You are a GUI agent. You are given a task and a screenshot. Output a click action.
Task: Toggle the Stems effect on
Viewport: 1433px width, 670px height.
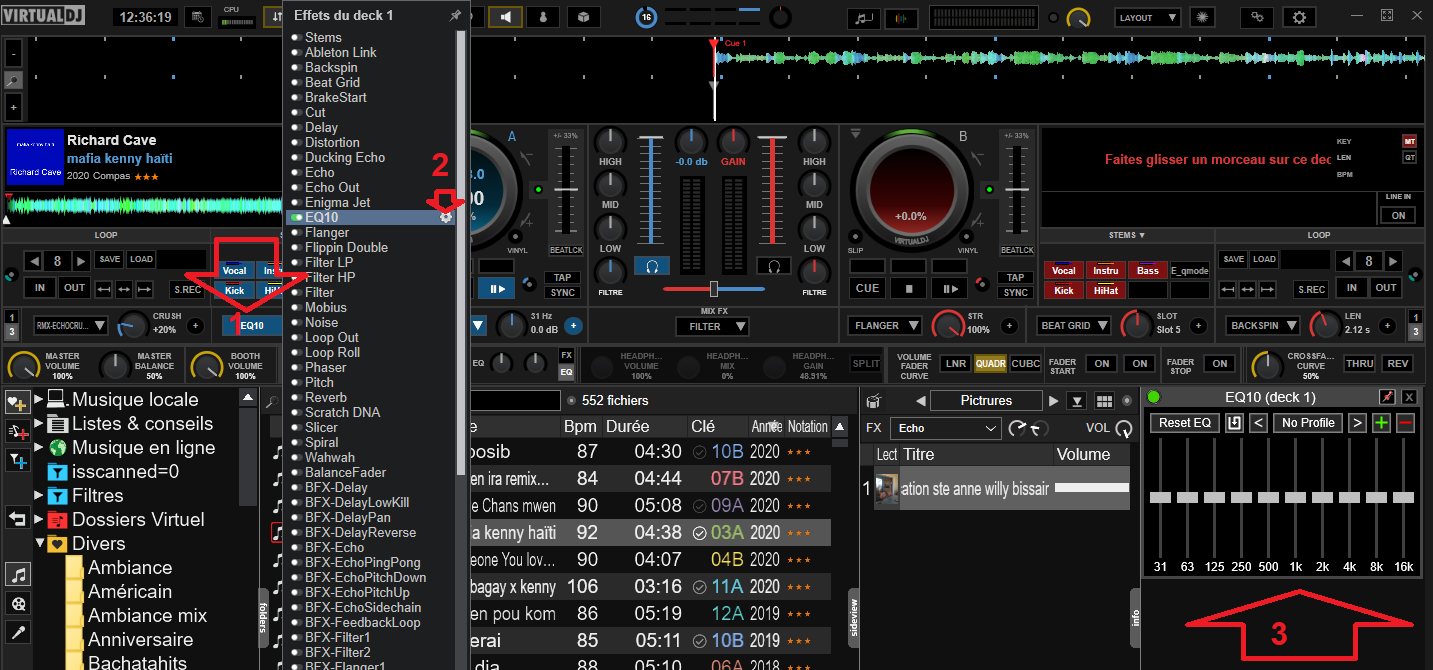tap(296, 37)
